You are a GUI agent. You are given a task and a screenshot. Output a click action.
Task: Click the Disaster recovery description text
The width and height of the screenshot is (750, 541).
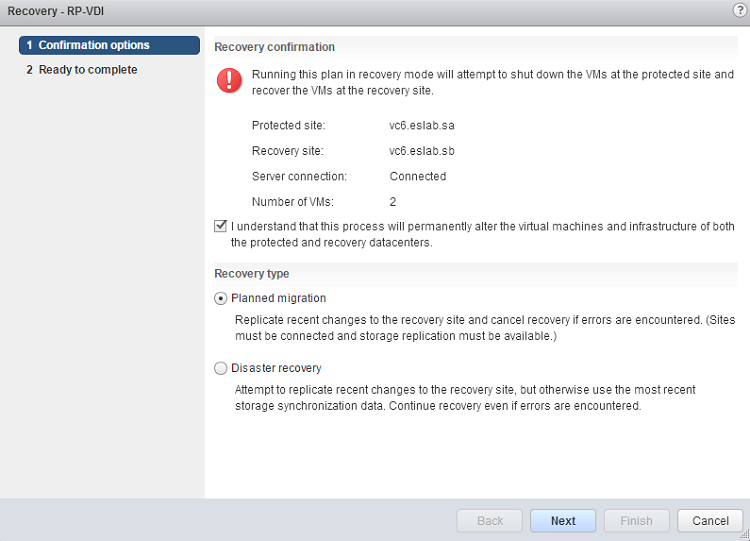coord(465,398)
